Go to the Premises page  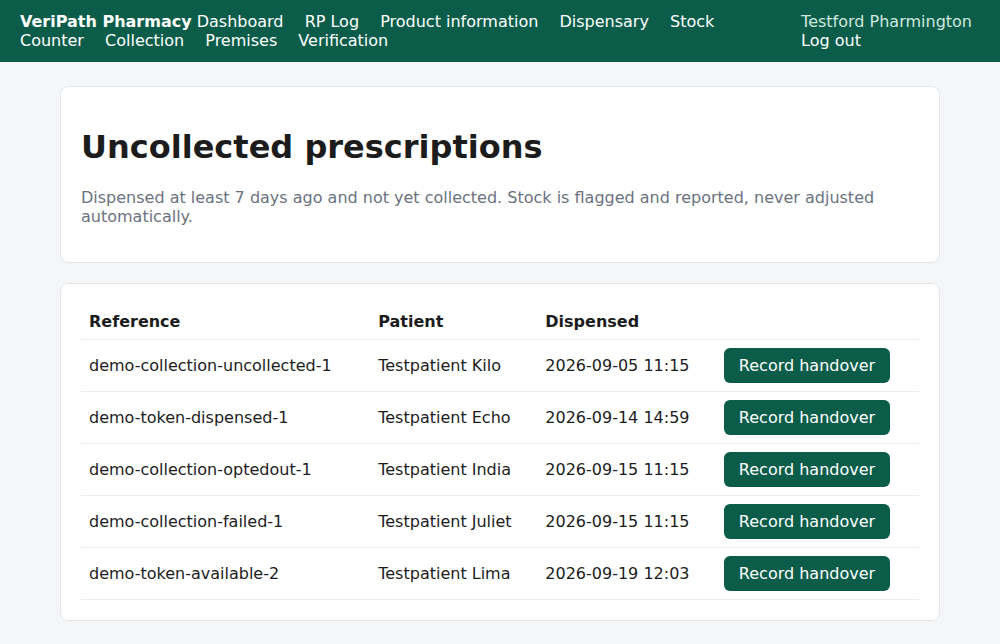pyautogui.click(x=241, y=40)
